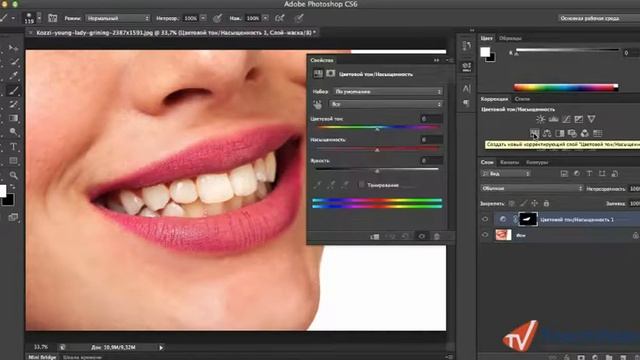
Task: Add a Color Lookup adjustment layer
Action: [x=598, y=133]
